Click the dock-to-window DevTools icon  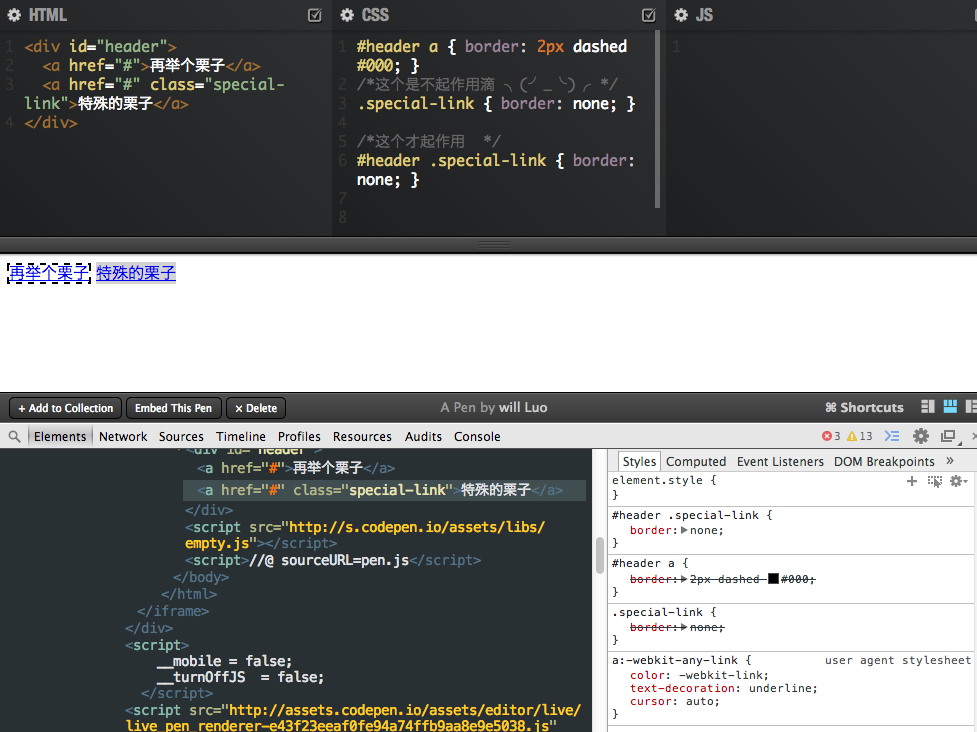pos(949,437)
